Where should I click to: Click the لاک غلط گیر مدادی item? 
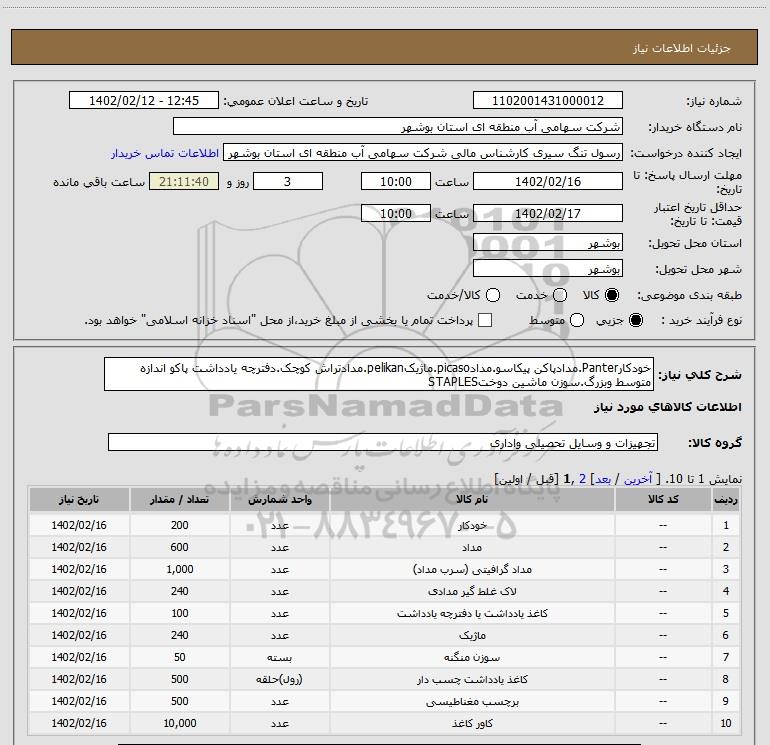pyautogui.click(x=472, y=591)
